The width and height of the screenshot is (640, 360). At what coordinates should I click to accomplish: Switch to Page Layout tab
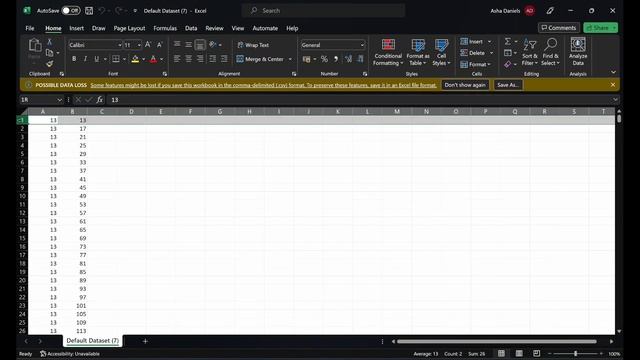pos(129,28)
